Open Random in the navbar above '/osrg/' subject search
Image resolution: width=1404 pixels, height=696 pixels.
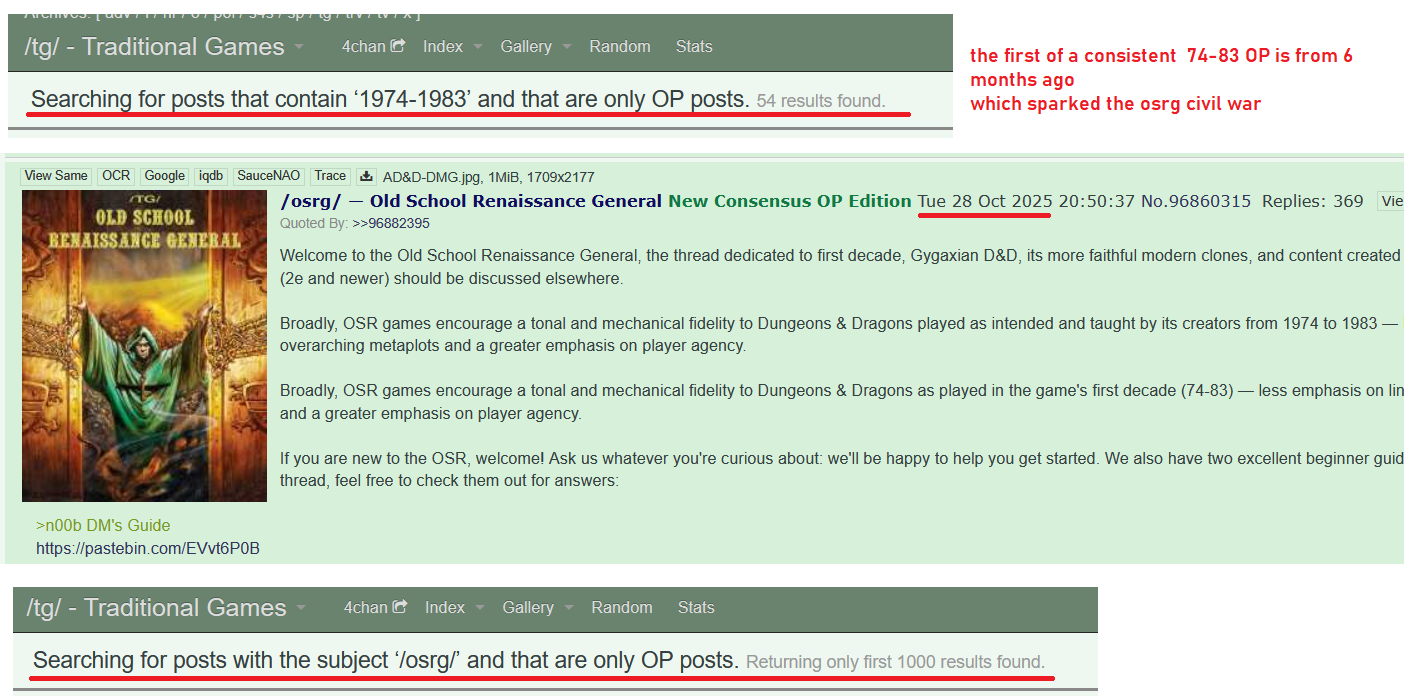[622, 607]
